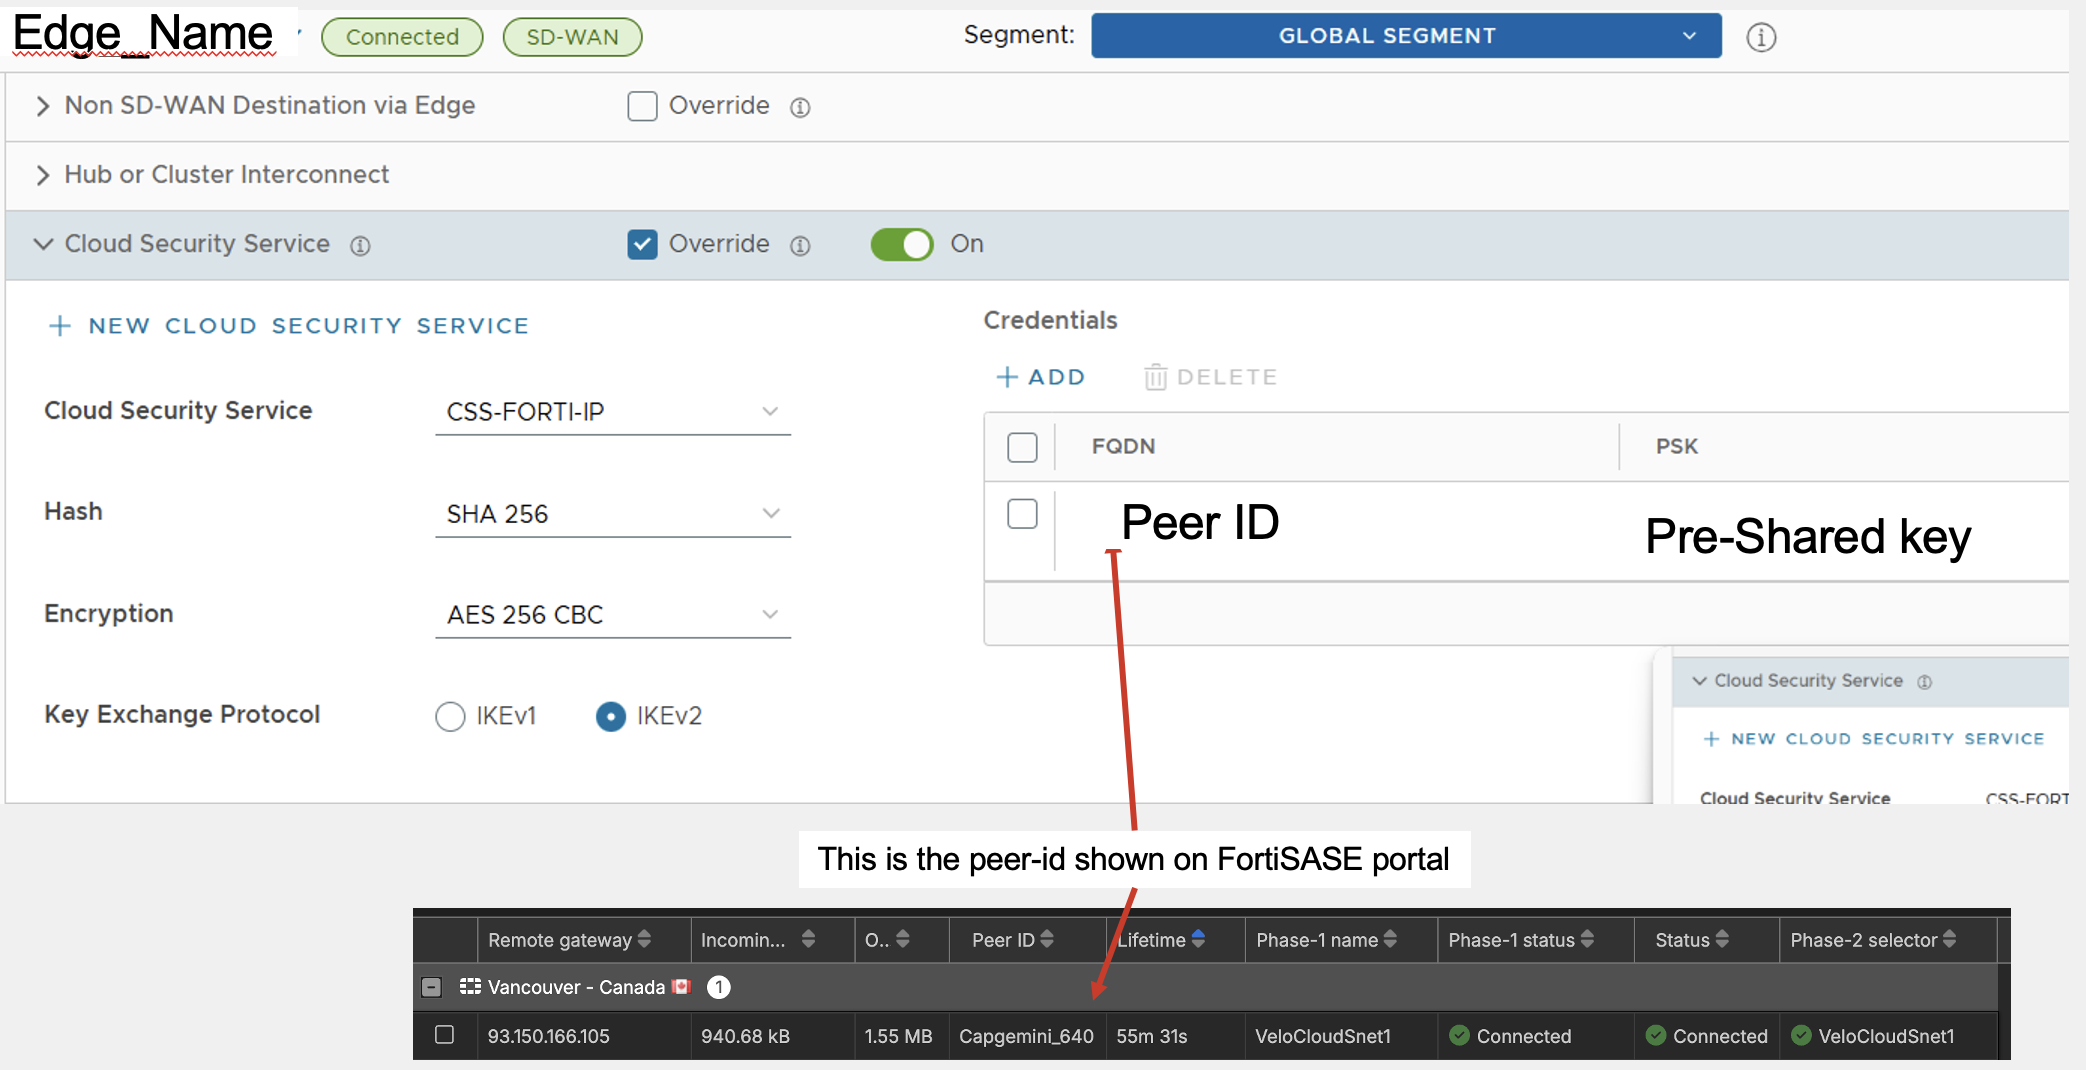Click the trash DELETE icon under Credentials
The image size is (2086, 1070).
(1155, 377)
